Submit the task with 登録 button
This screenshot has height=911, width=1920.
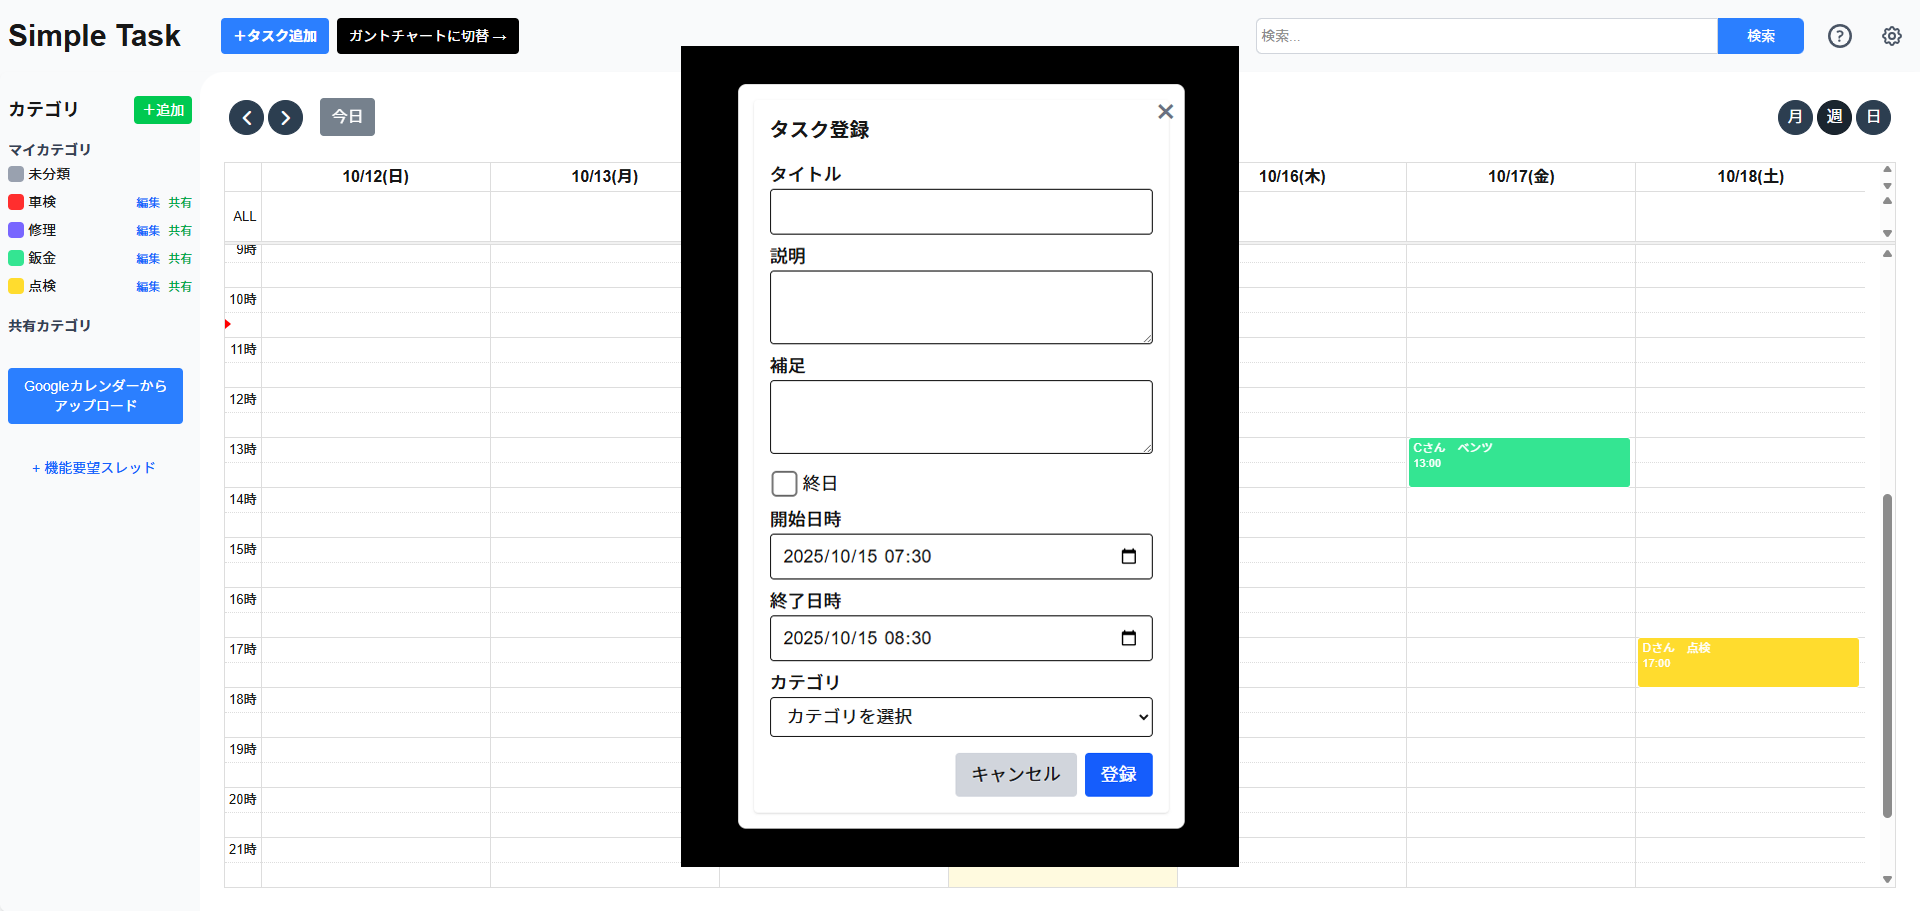[x=1118, y=774]
